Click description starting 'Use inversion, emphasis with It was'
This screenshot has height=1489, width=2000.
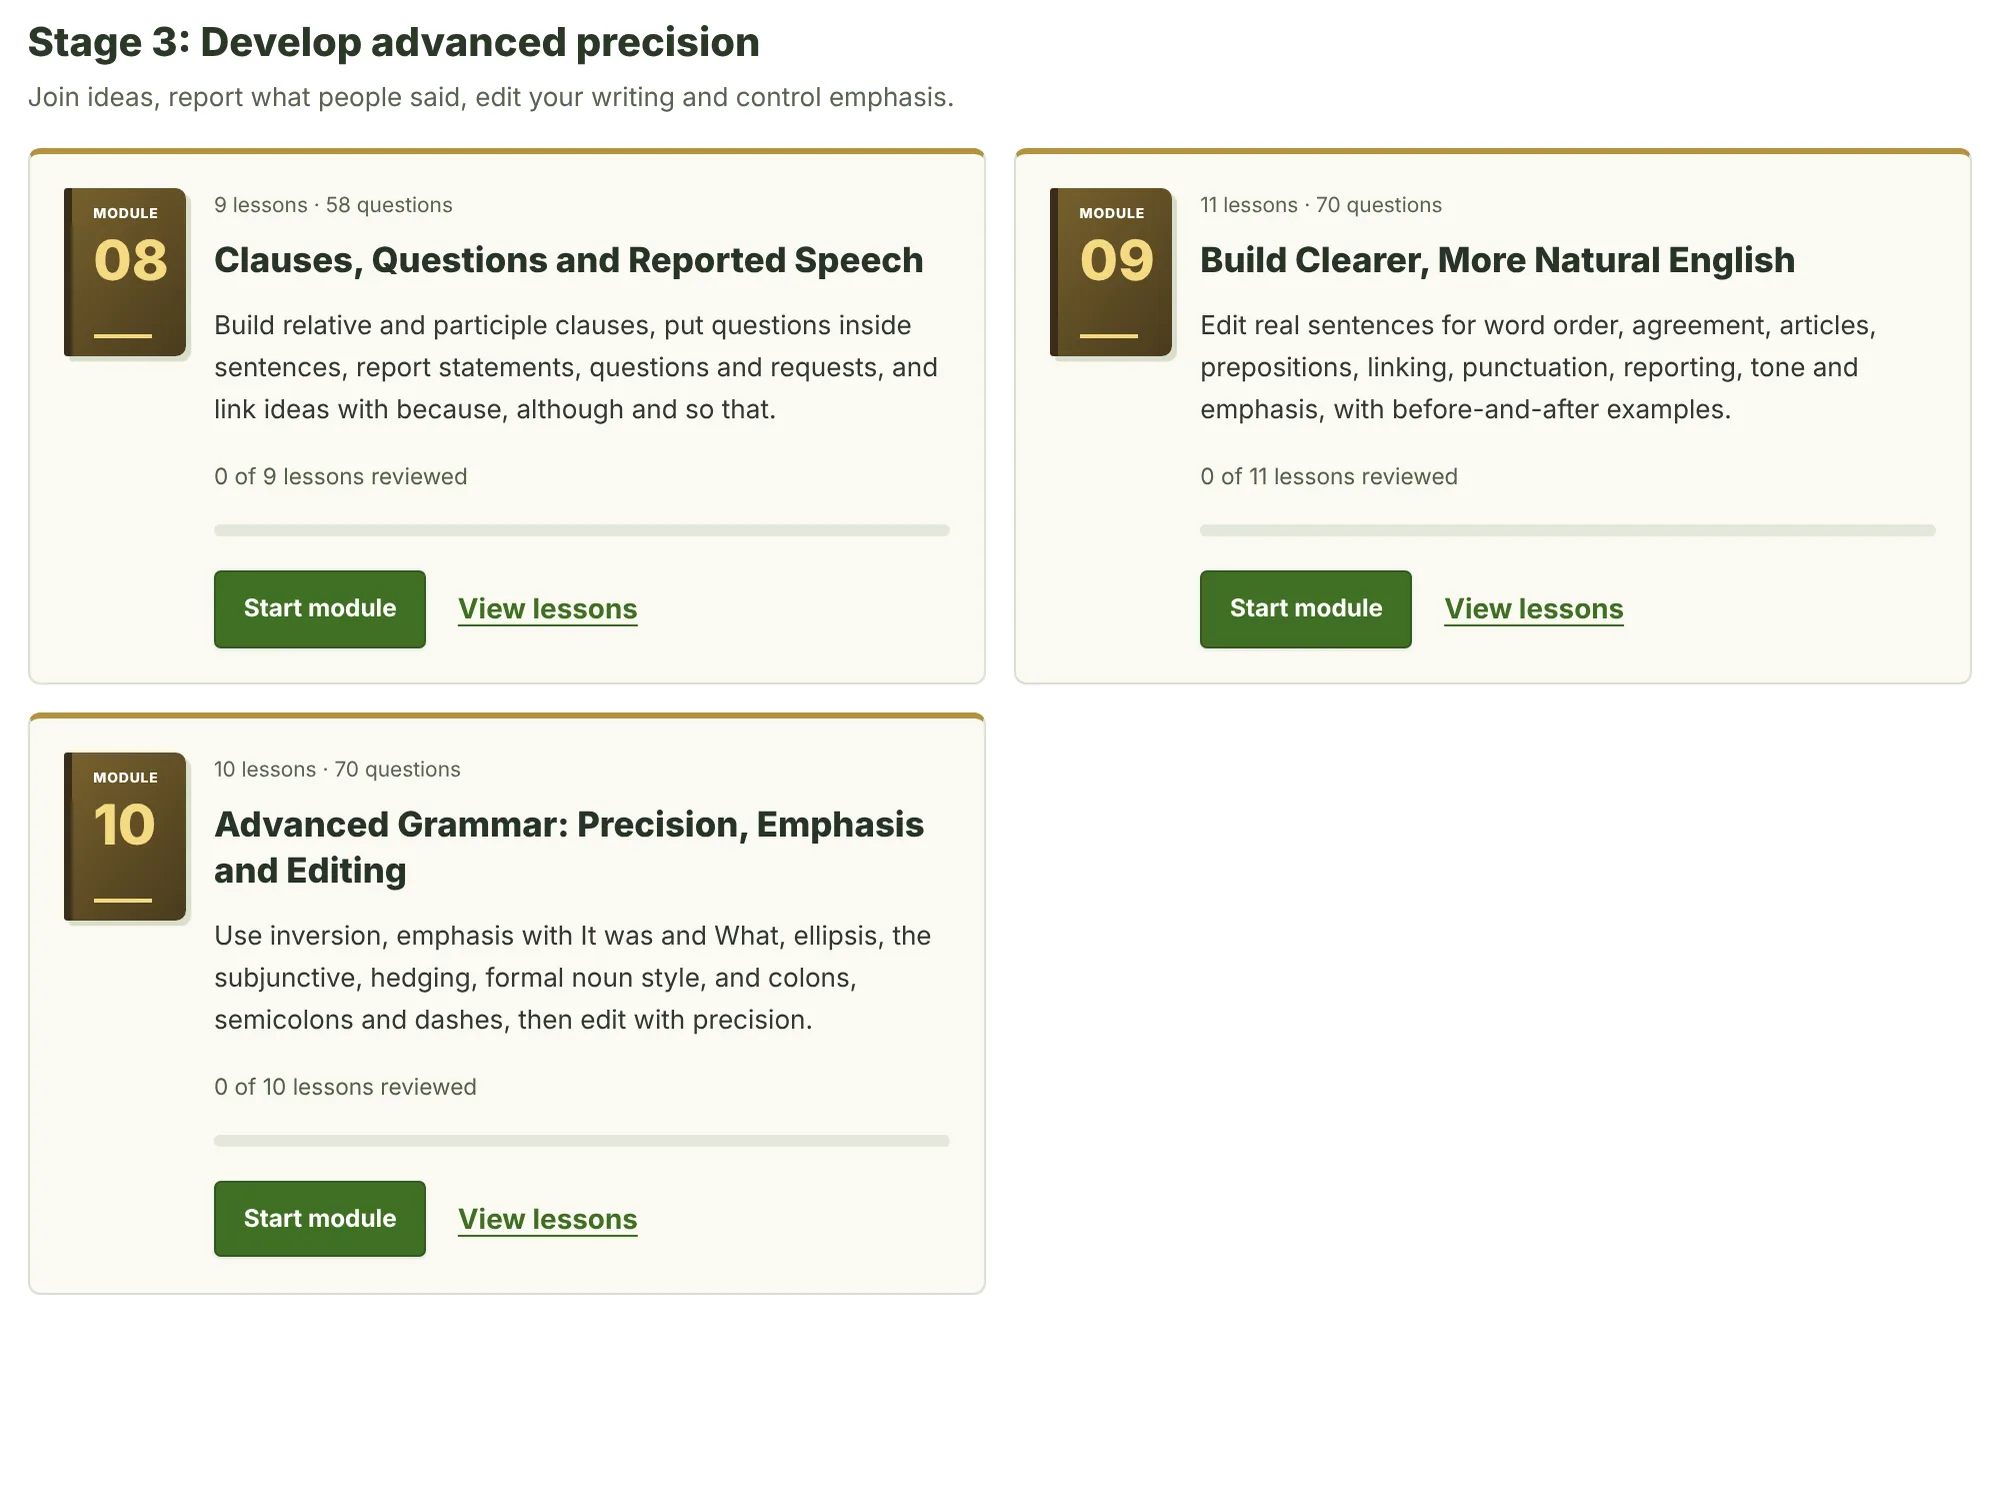click(573, 978)
